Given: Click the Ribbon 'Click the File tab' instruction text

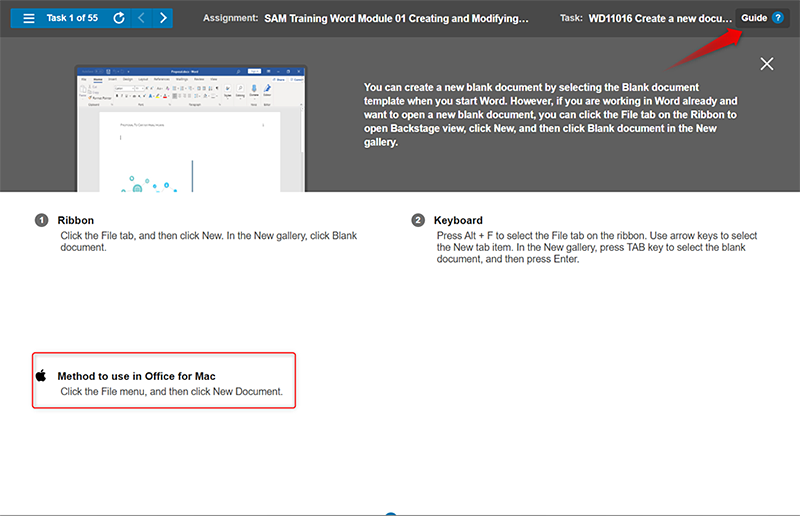Looking at the screenshot, I should click(209, 241).
